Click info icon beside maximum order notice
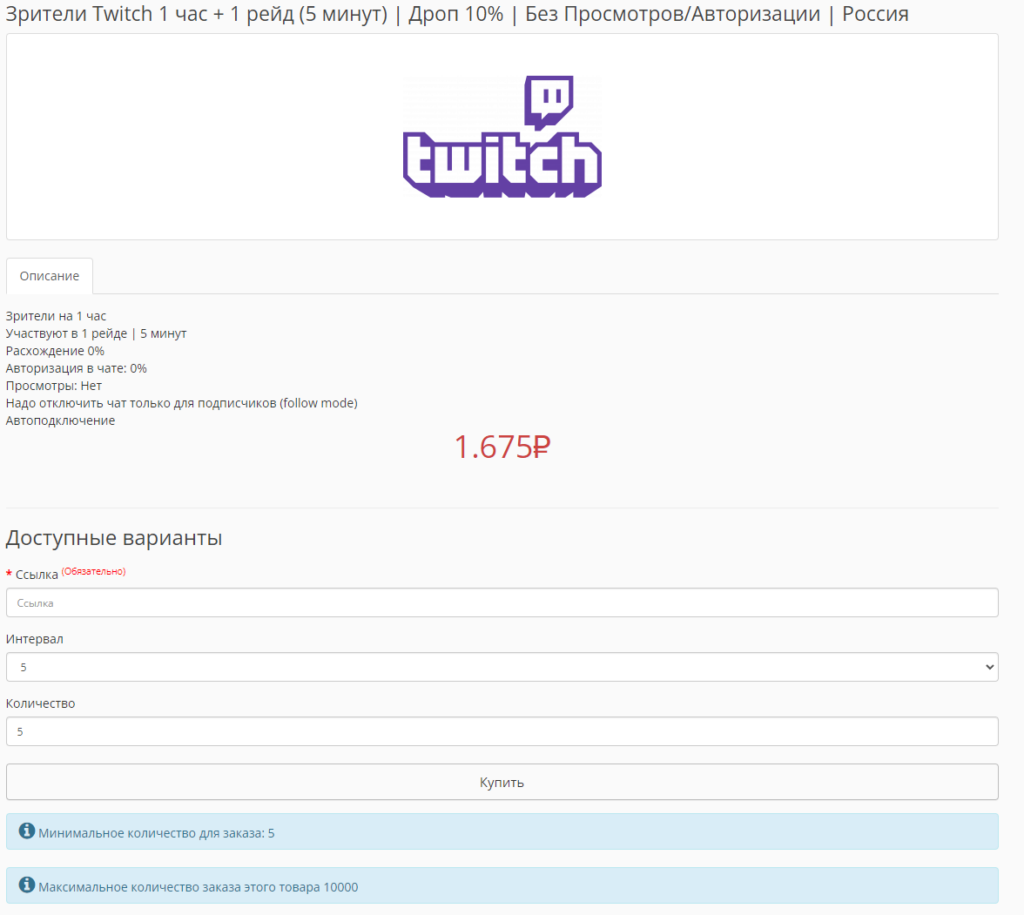Screen dimensions: 1024x915 (27, 885)
